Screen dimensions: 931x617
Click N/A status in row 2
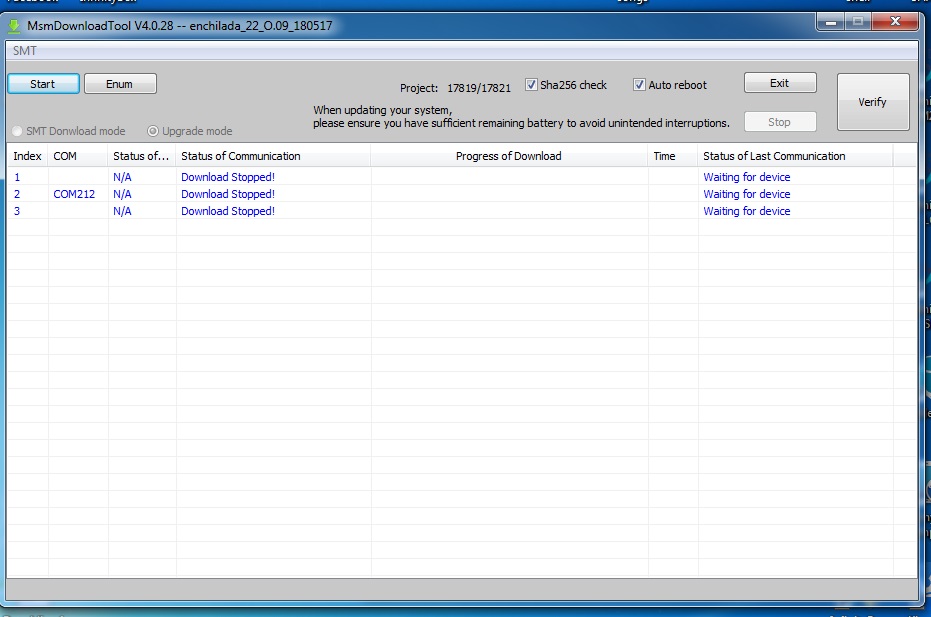coord(122,194)
